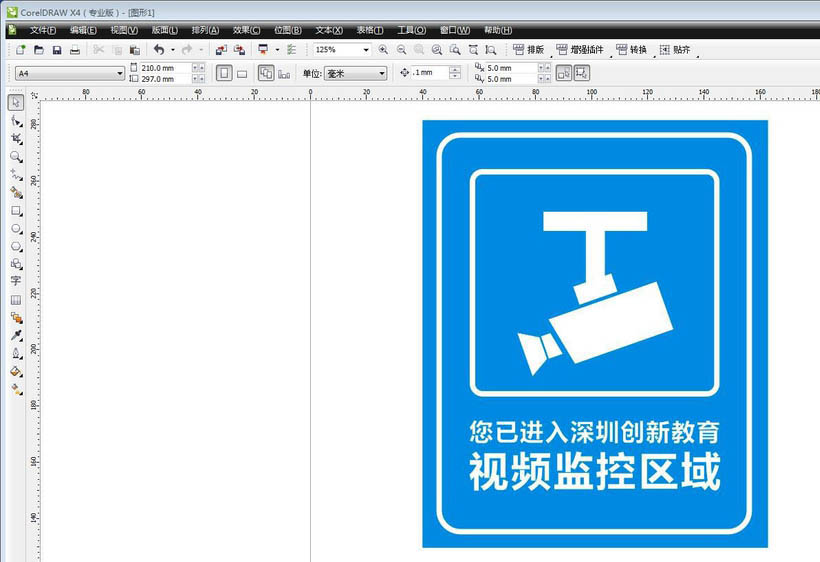Viewport: 820px width, 562px height.
Task: Select the Basic Shapes tool in the toolbox
Action: (16, 263)
